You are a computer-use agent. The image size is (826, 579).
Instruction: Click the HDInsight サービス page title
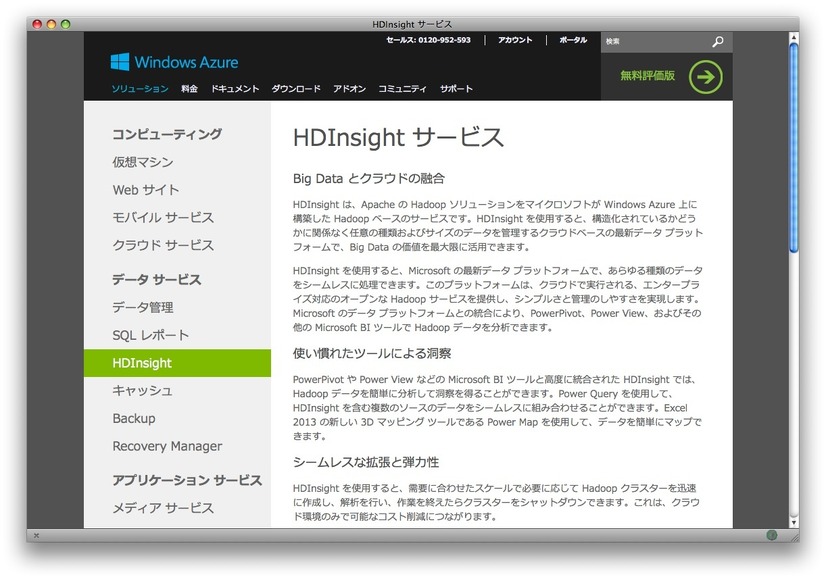tap(398, 138)
